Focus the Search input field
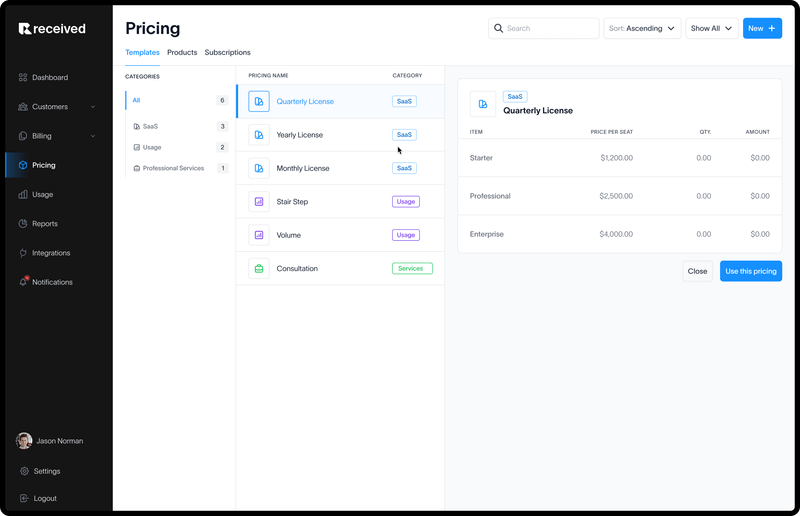800x516 pixels. 550,29
